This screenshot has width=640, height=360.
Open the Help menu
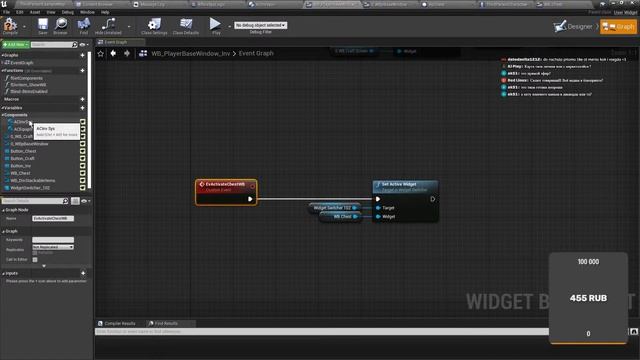pos(105,12)
